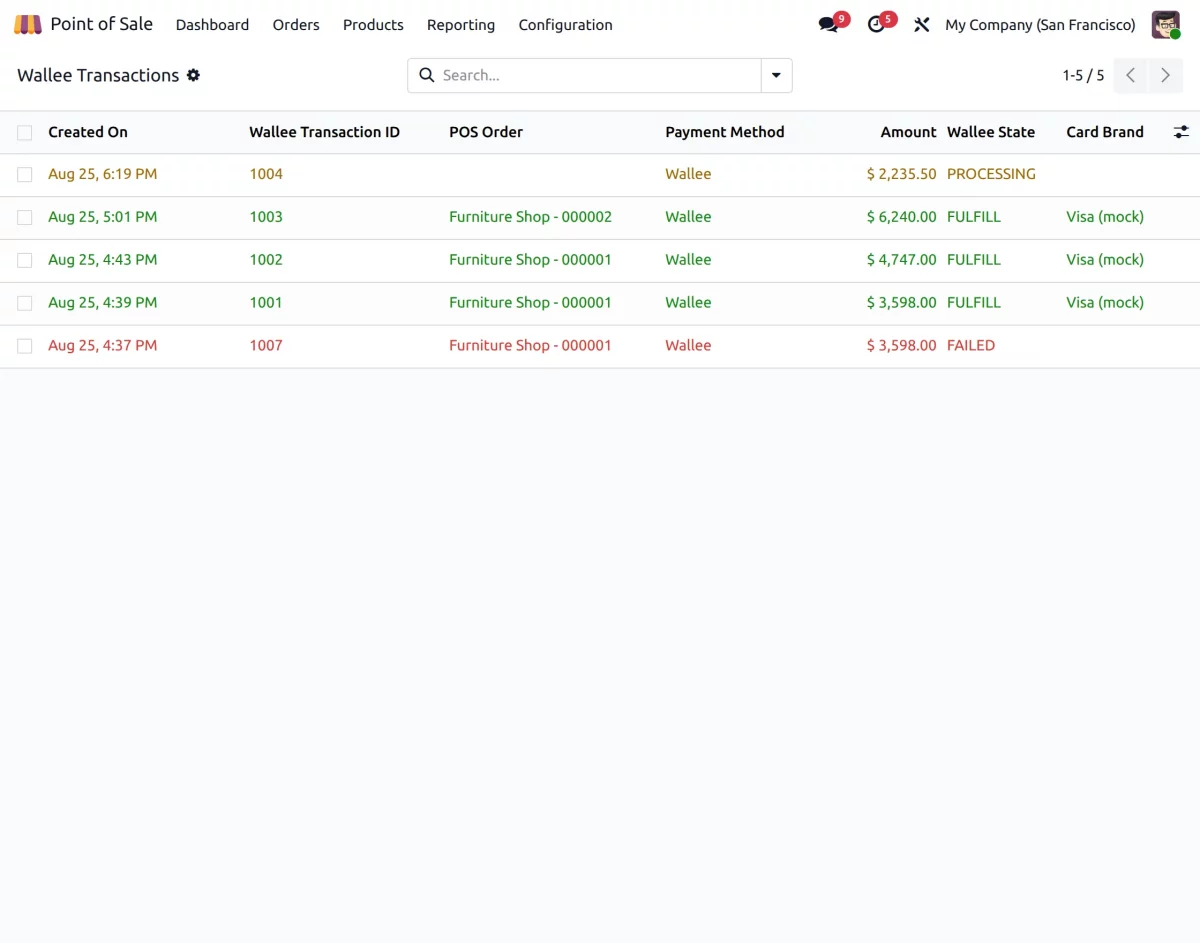Open the Aug 25, 4:39 PM record
The image size is (1200, 943).
[x=102, y=303]
